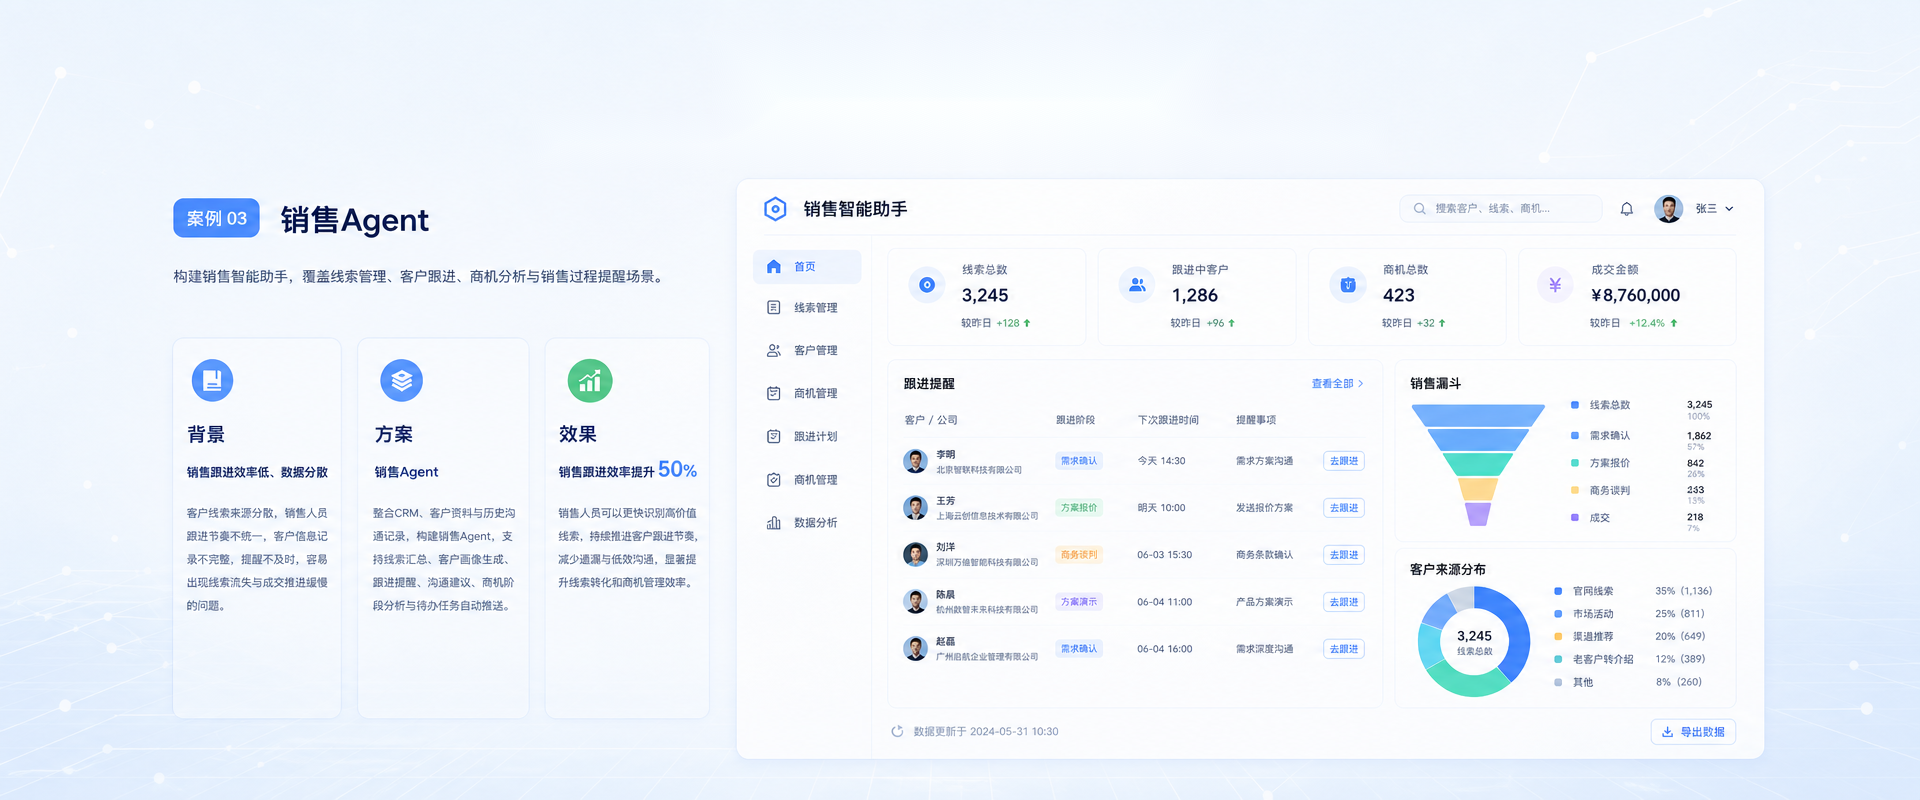1920x800 pixels.
Task: Click the top blue funnel segment
Action: coord(1478,415)
